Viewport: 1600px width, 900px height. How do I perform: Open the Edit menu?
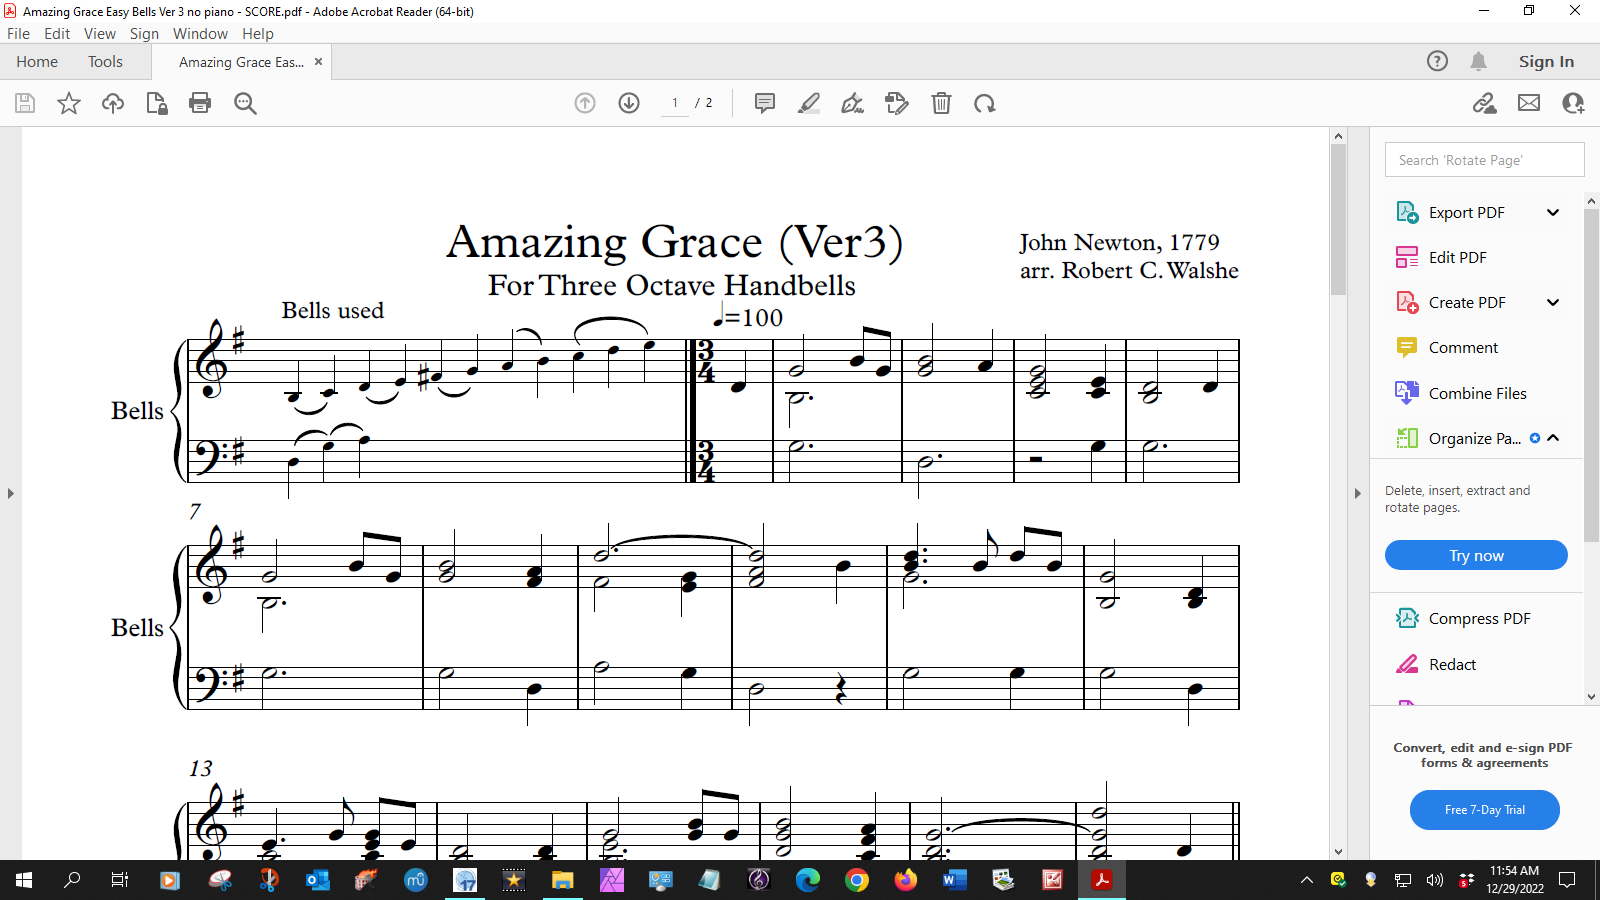click(x=57, y=33)
